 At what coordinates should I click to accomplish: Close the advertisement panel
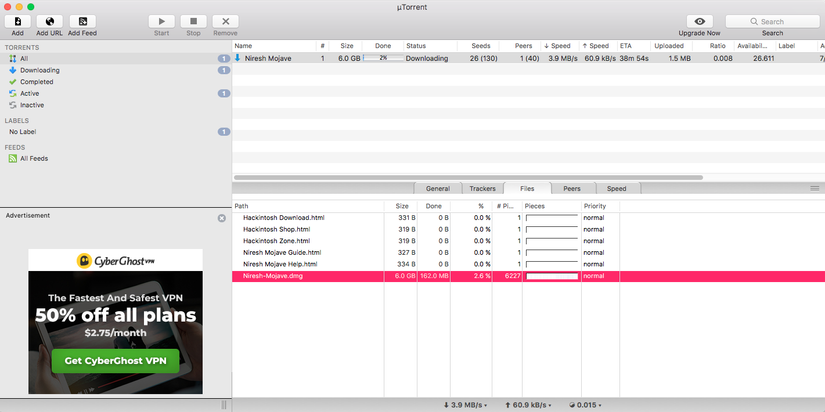[222, 218]
